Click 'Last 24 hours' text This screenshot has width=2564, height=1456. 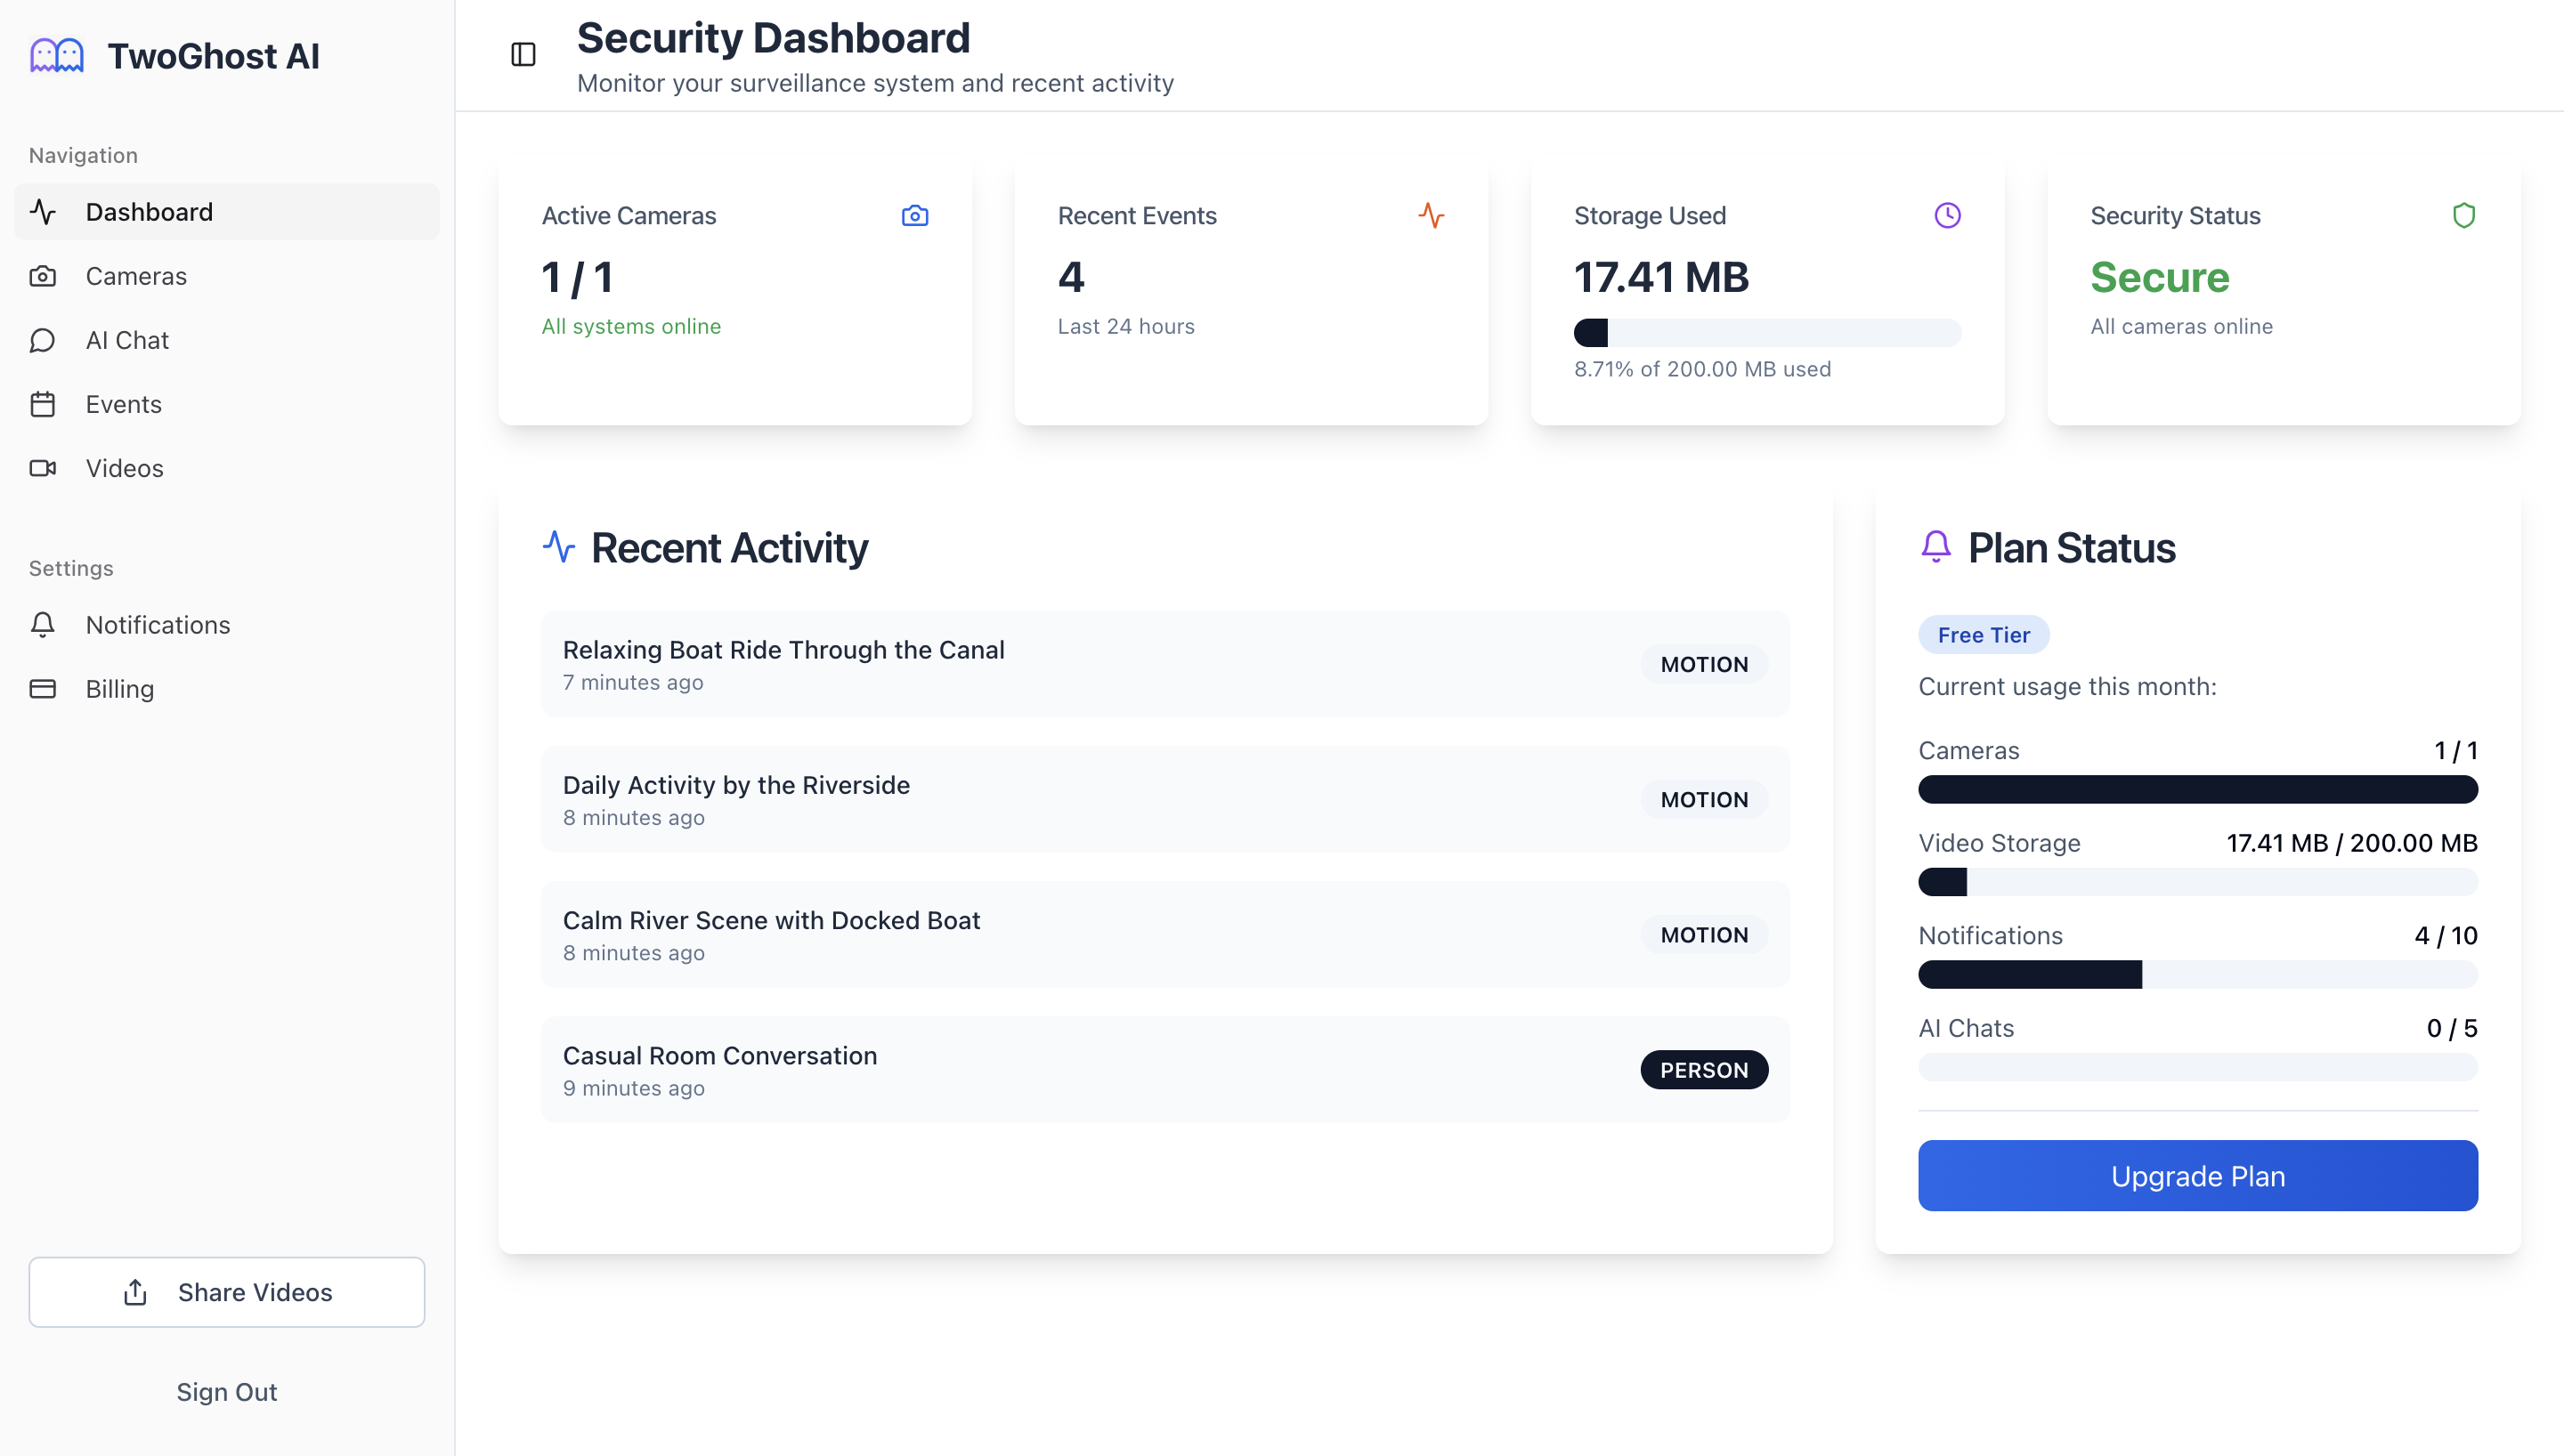pos(1126,326)
